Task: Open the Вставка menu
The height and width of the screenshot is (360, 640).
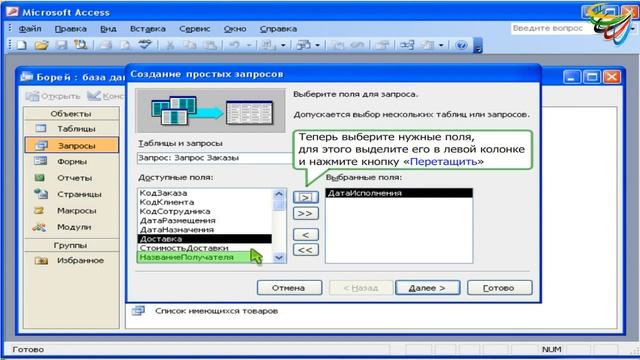Action: point(148,29)
